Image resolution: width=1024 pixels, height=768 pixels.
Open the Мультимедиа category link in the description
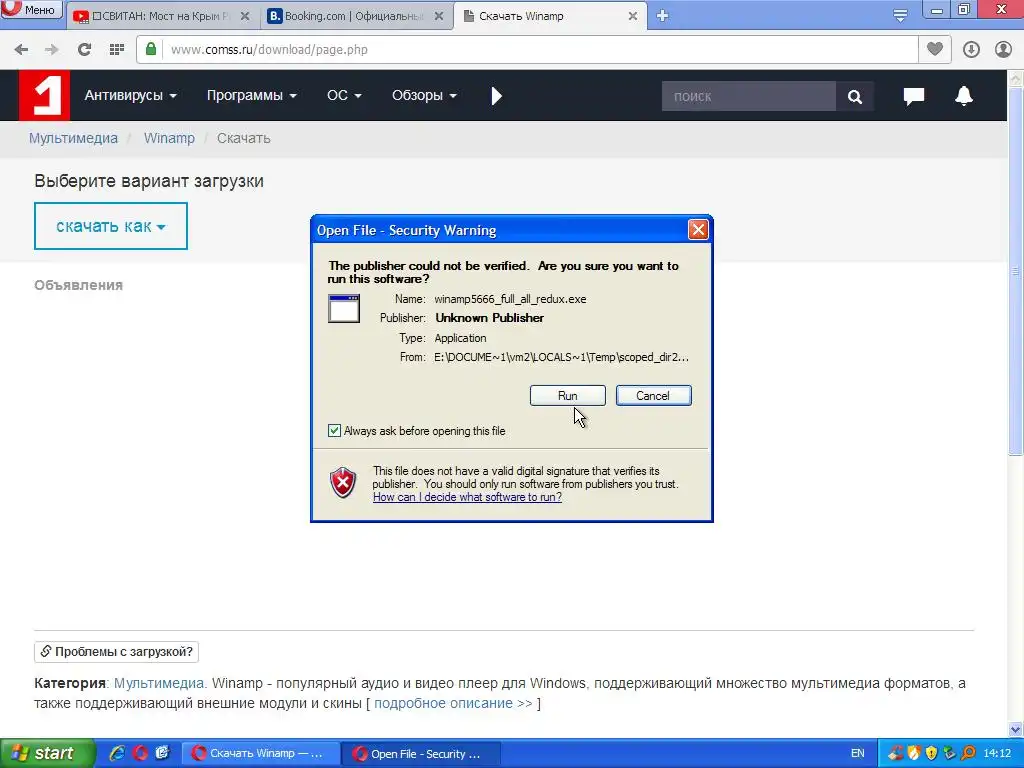tap(159, 683)
